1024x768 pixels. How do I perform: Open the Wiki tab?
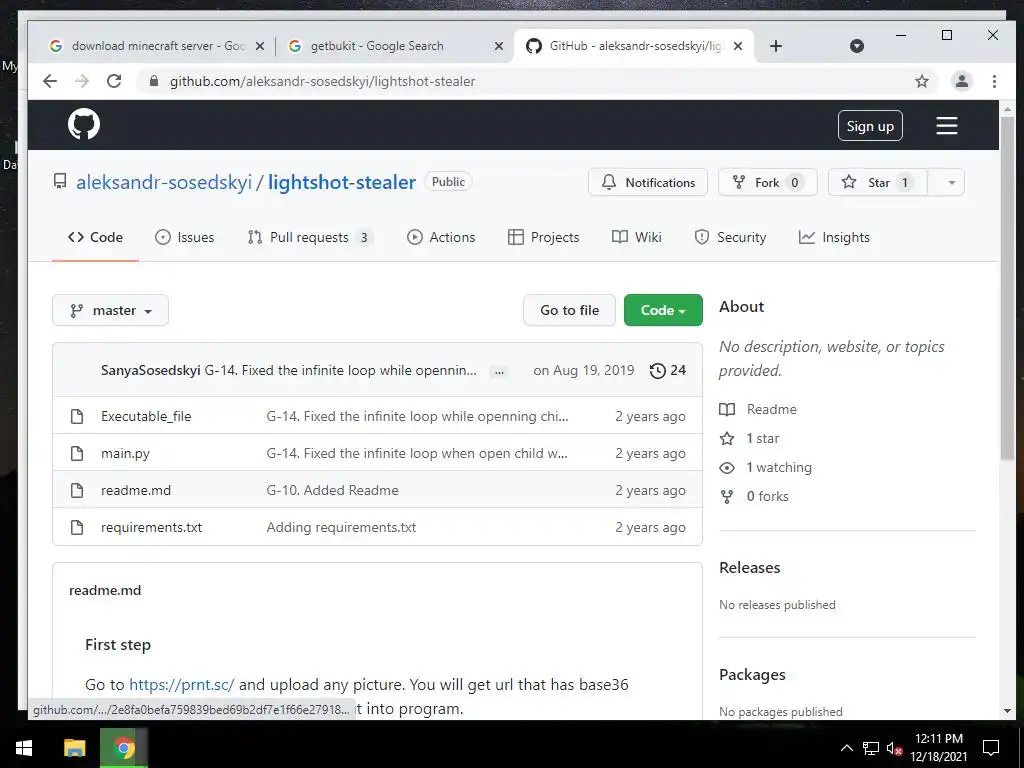point(636,237)
